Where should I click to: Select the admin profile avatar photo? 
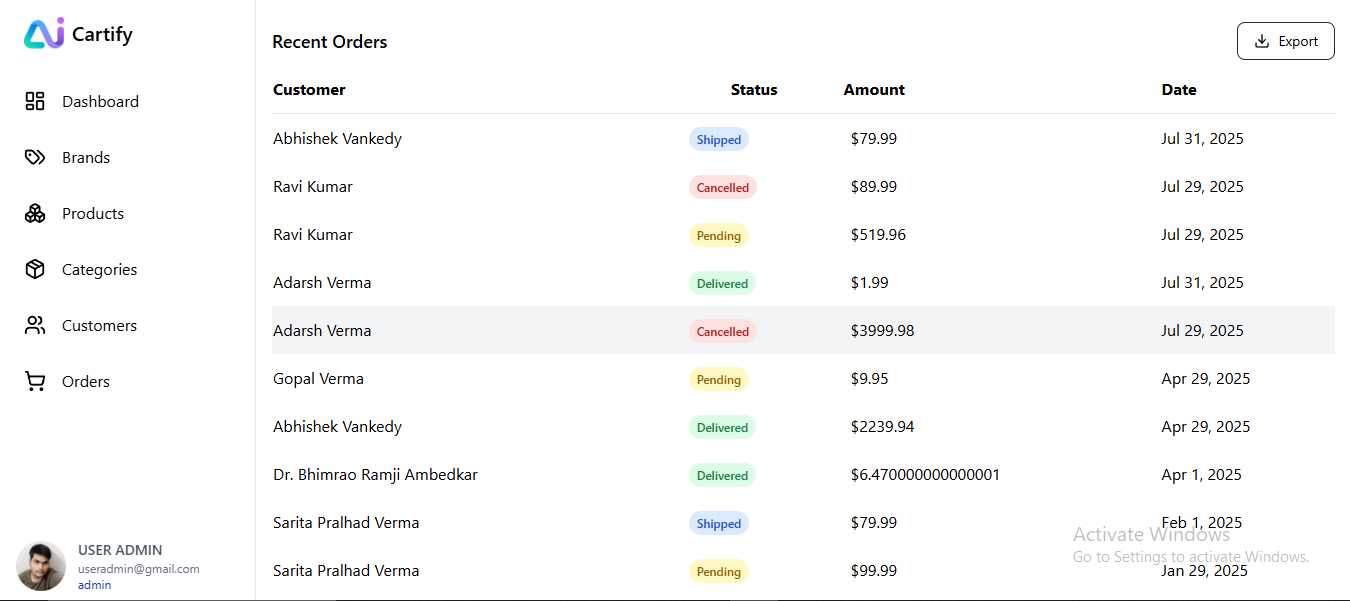pos(41,566)
